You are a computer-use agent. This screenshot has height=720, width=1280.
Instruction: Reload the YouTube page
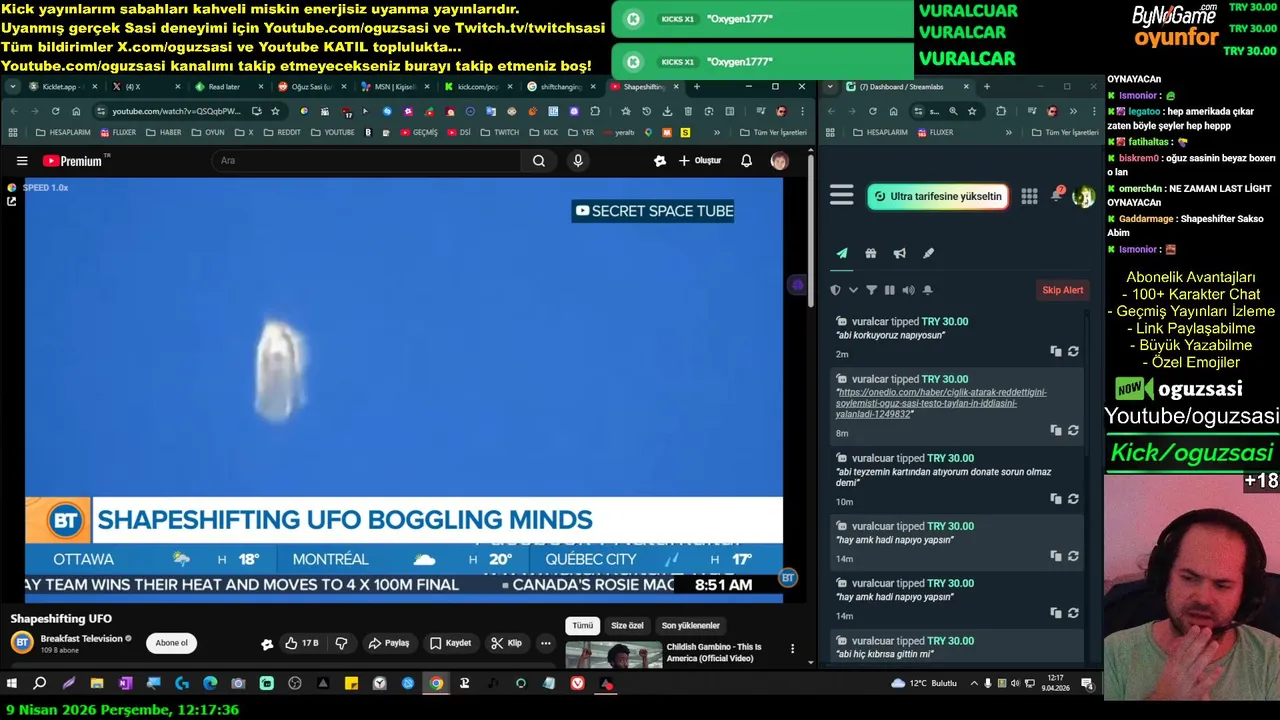(x=55, y=111)
